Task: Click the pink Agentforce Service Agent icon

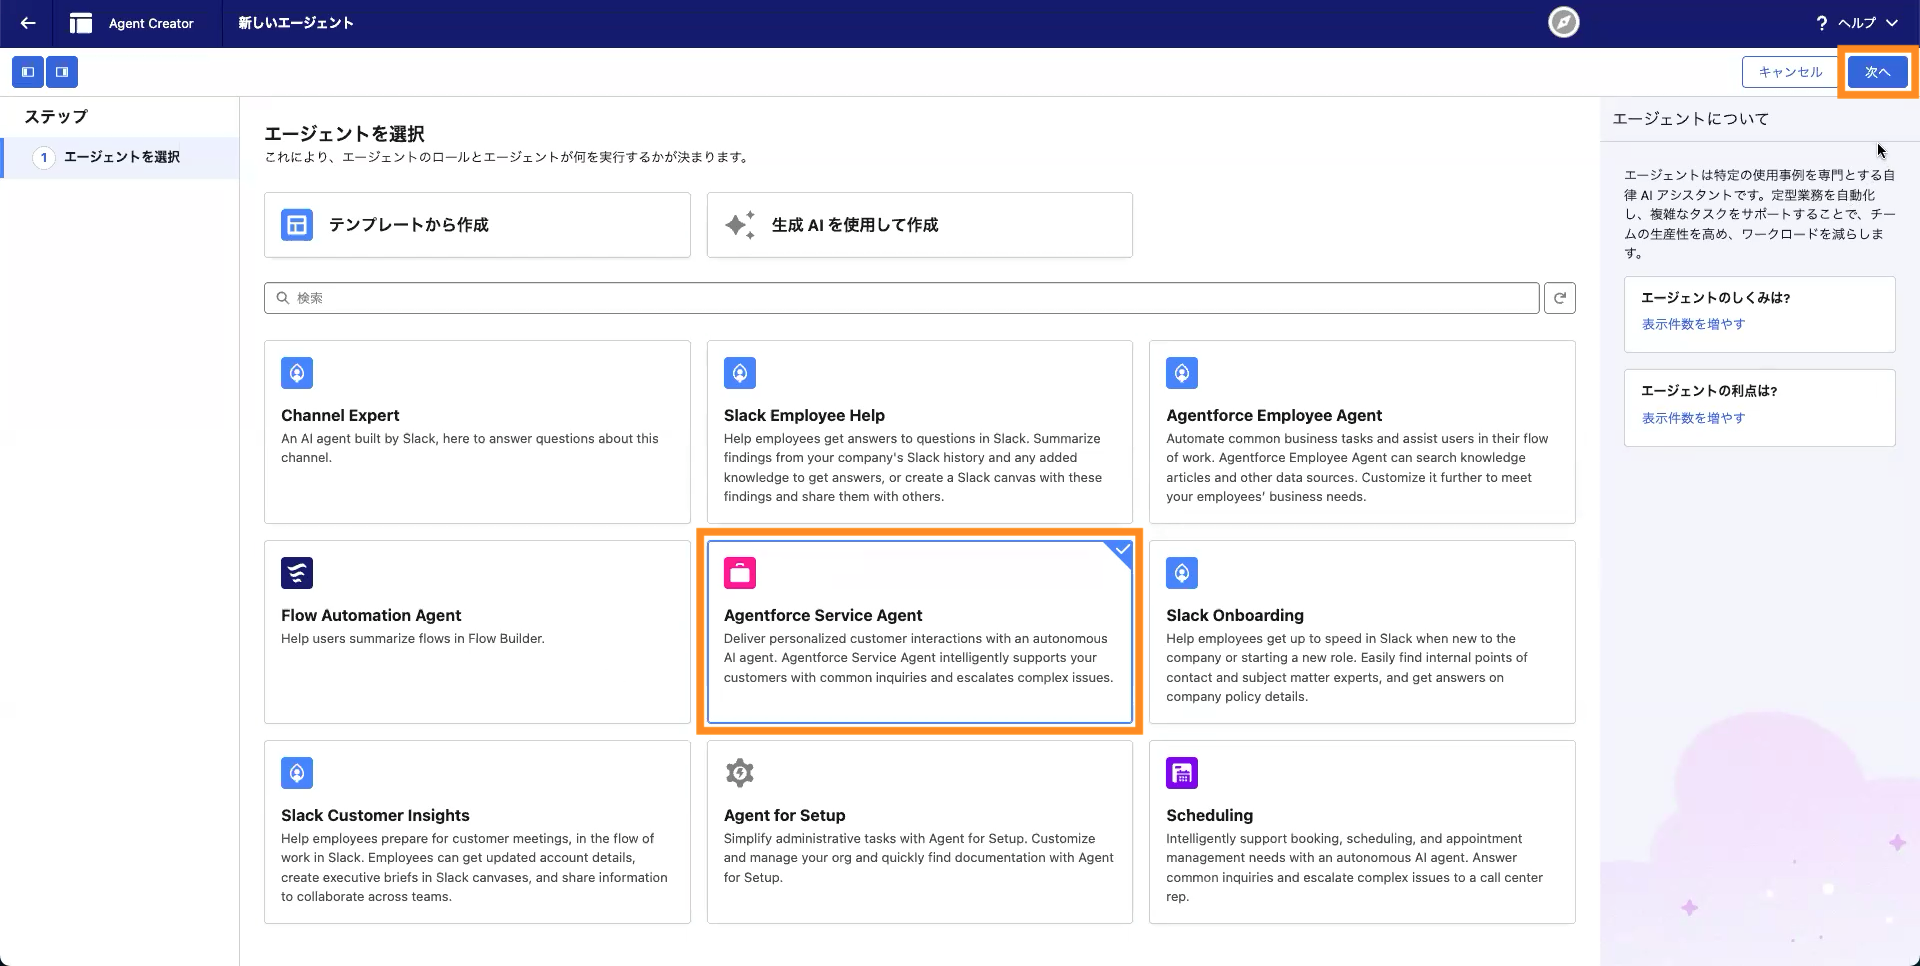Action: 740,573
